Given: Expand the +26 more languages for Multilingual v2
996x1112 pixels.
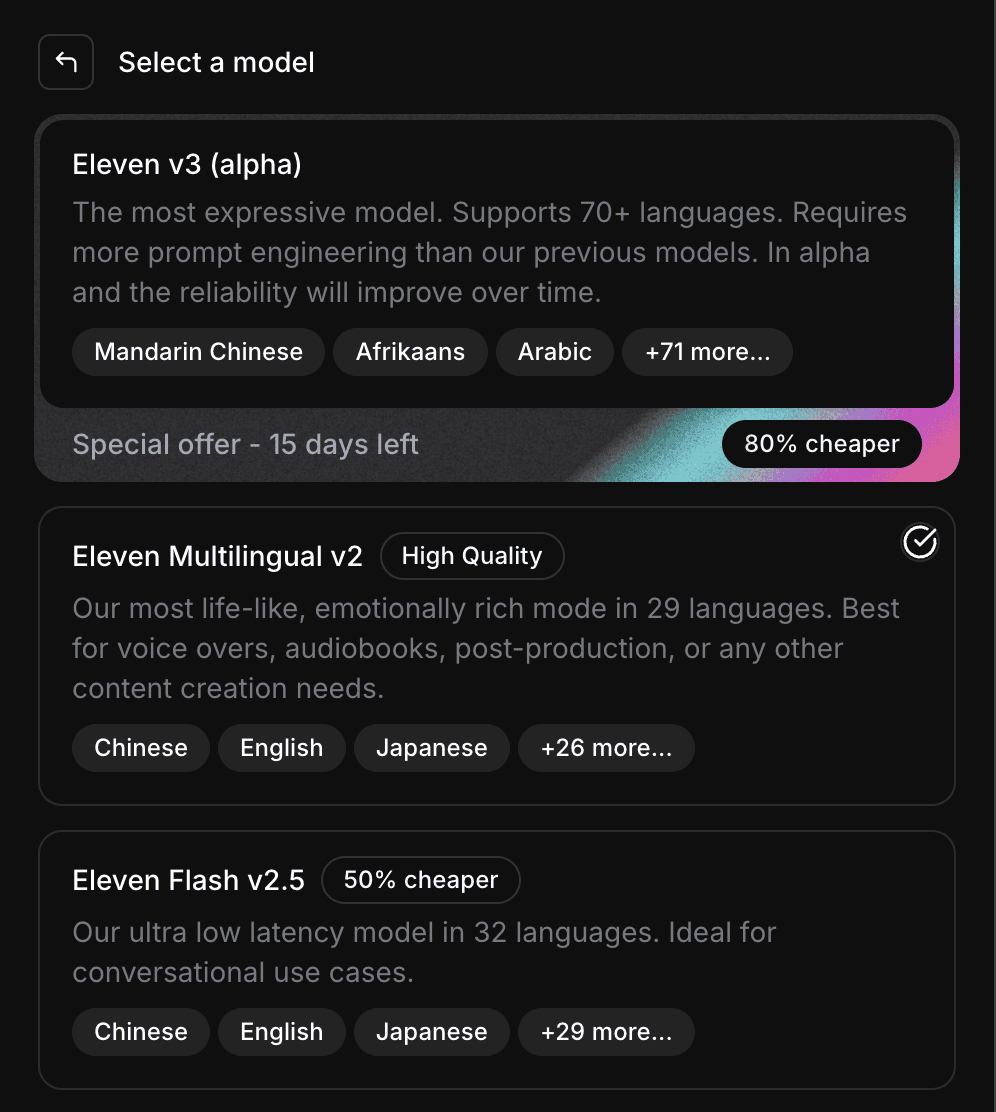Looking at the screenshot, I should tap(606, 747).
